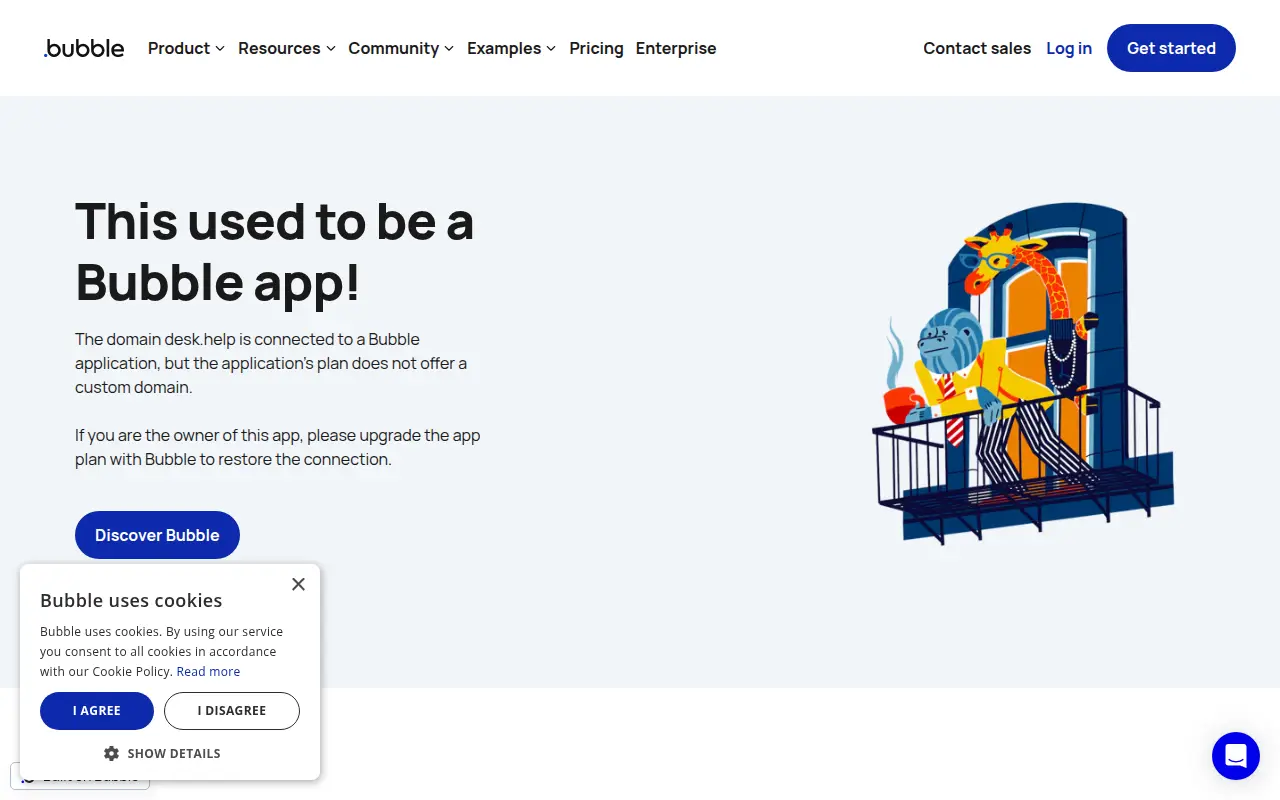Screen dimensions: 1280x800
Task: Open the cookie policy Read more link
Action: pyautogui.click(x=208, y=672)
